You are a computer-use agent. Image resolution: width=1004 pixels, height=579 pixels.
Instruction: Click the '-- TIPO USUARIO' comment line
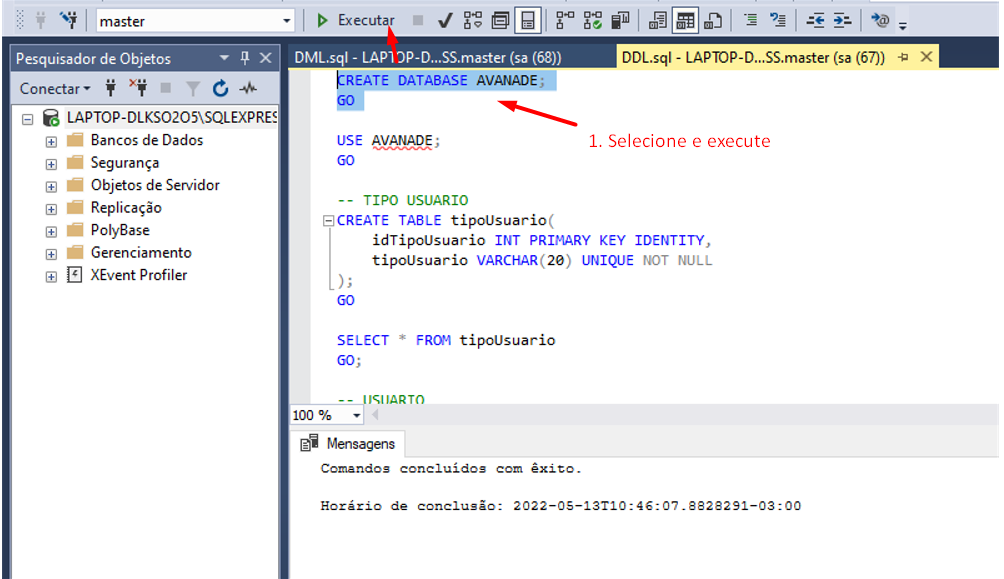403,200
